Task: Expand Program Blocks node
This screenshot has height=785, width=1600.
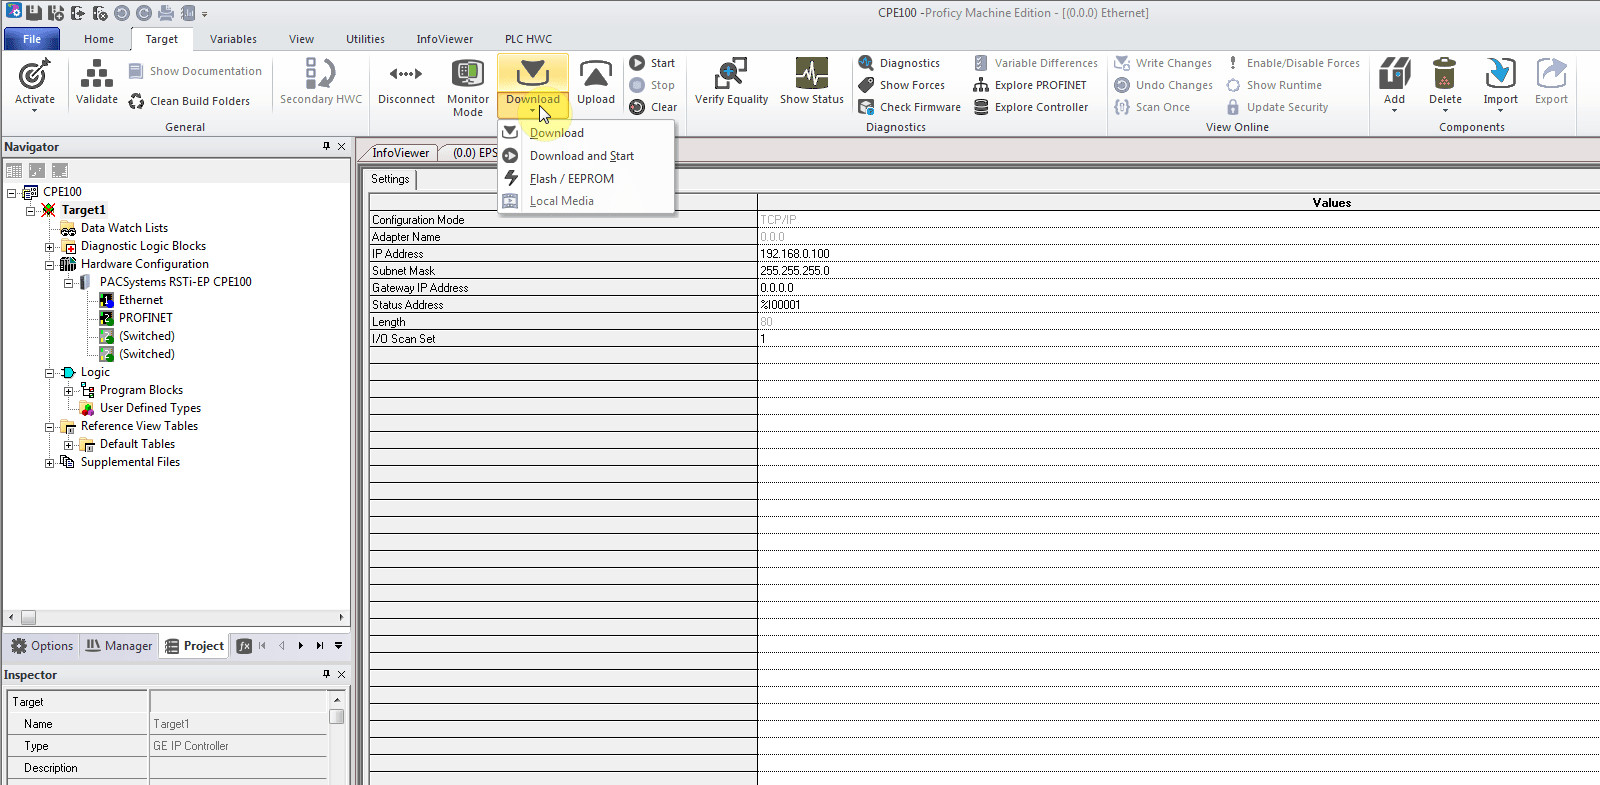Action: tap(69, 390)
